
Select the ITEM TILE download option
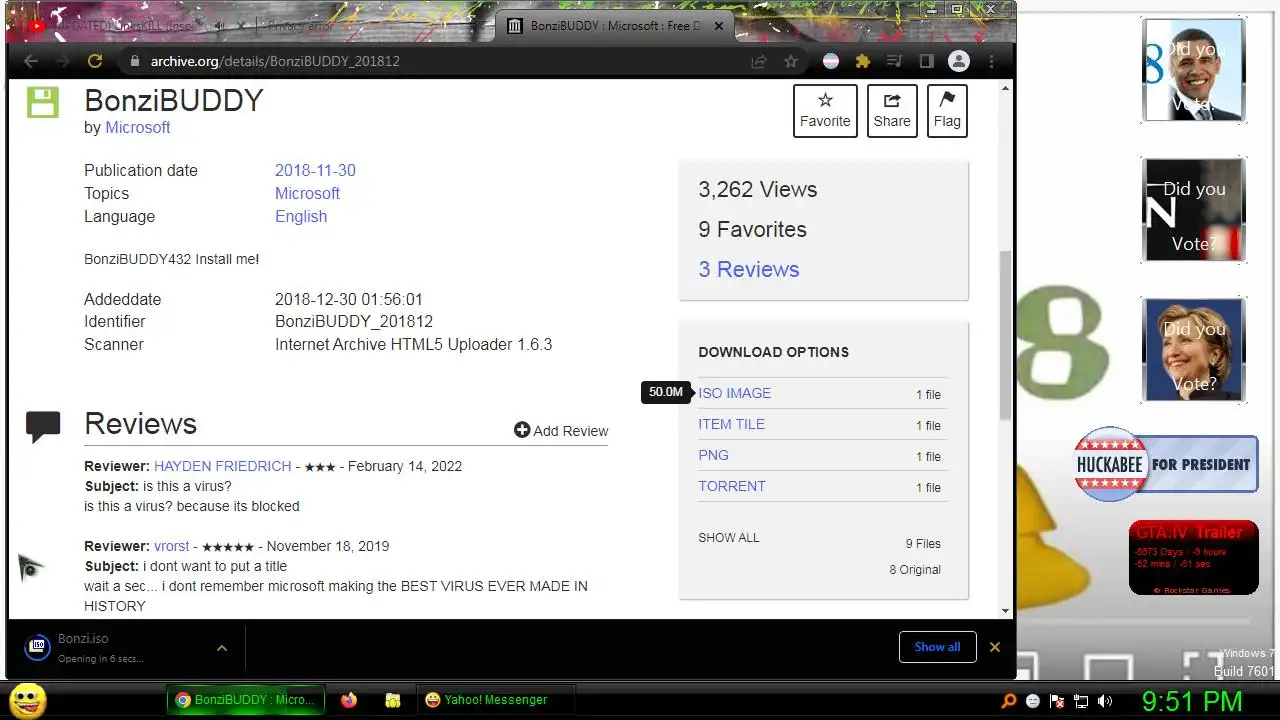[731, 424]
